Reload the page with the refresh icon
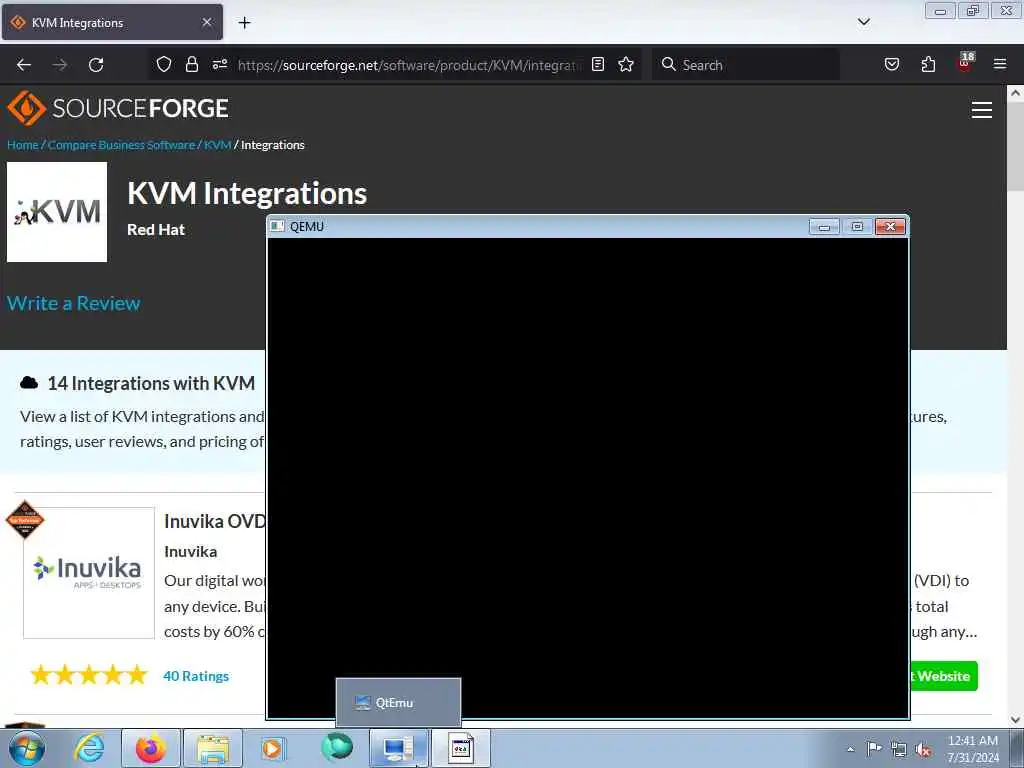1024x768 pixels. [96, 65]
